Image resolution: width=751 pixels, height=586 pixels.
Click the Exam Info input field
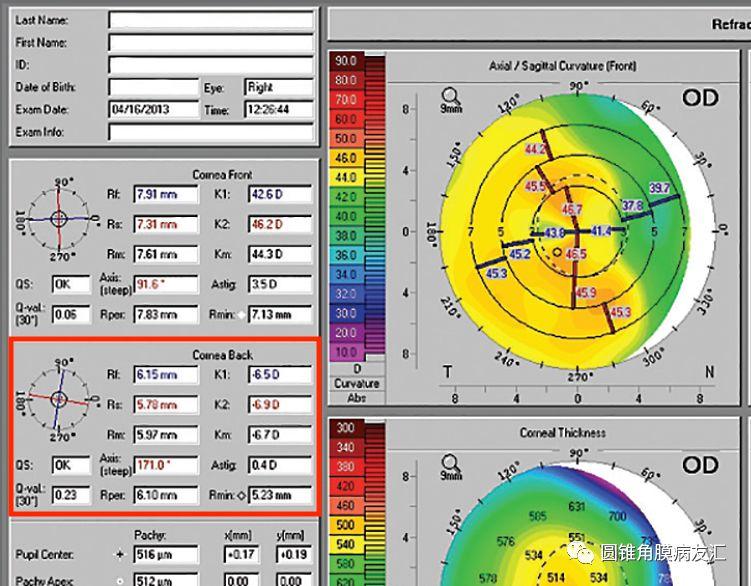point(211,132)
